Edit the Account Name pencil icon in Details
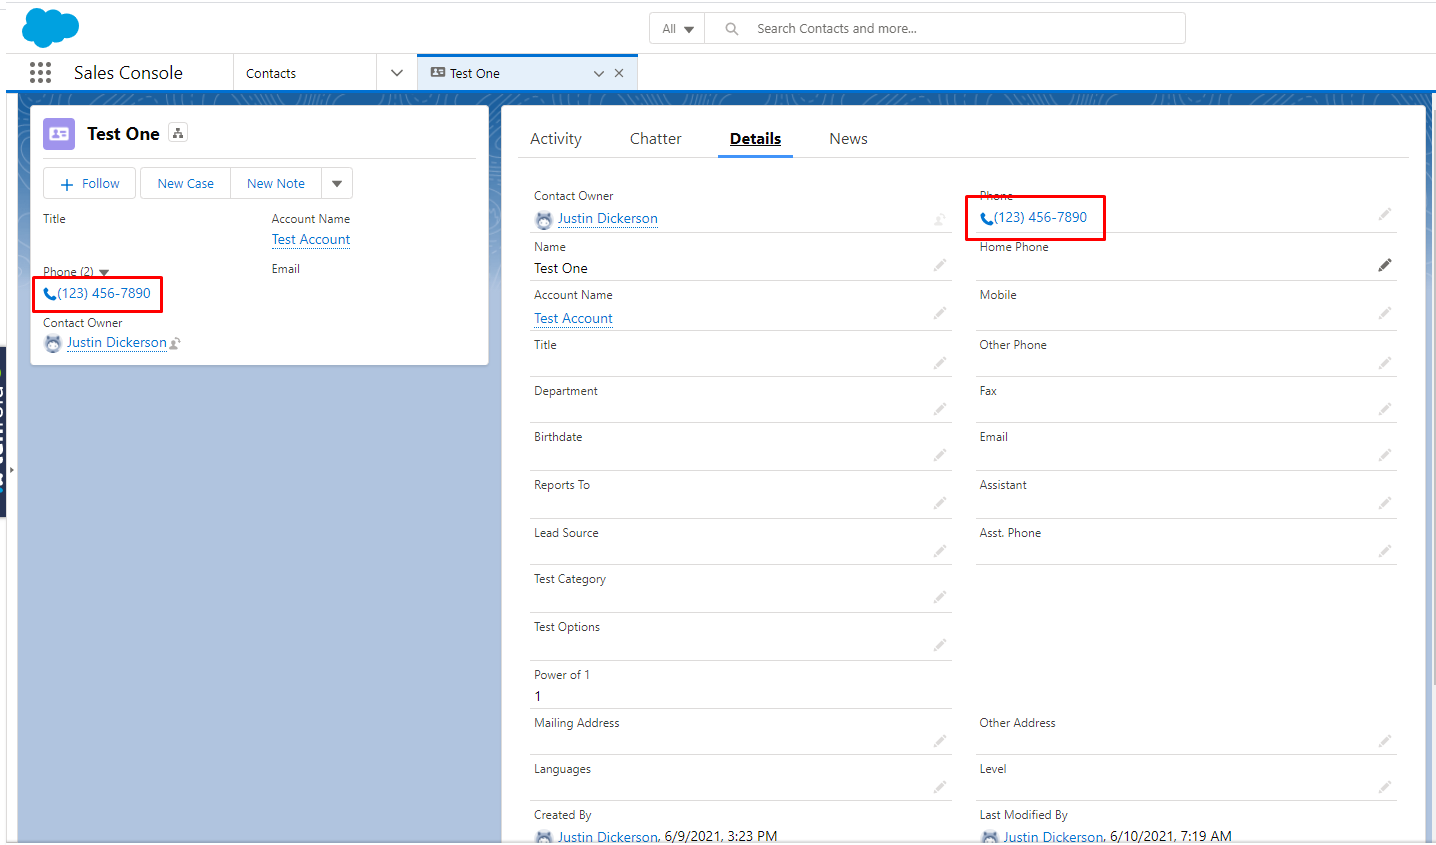Screen dimensions: 1436x845 pos(940,313)
